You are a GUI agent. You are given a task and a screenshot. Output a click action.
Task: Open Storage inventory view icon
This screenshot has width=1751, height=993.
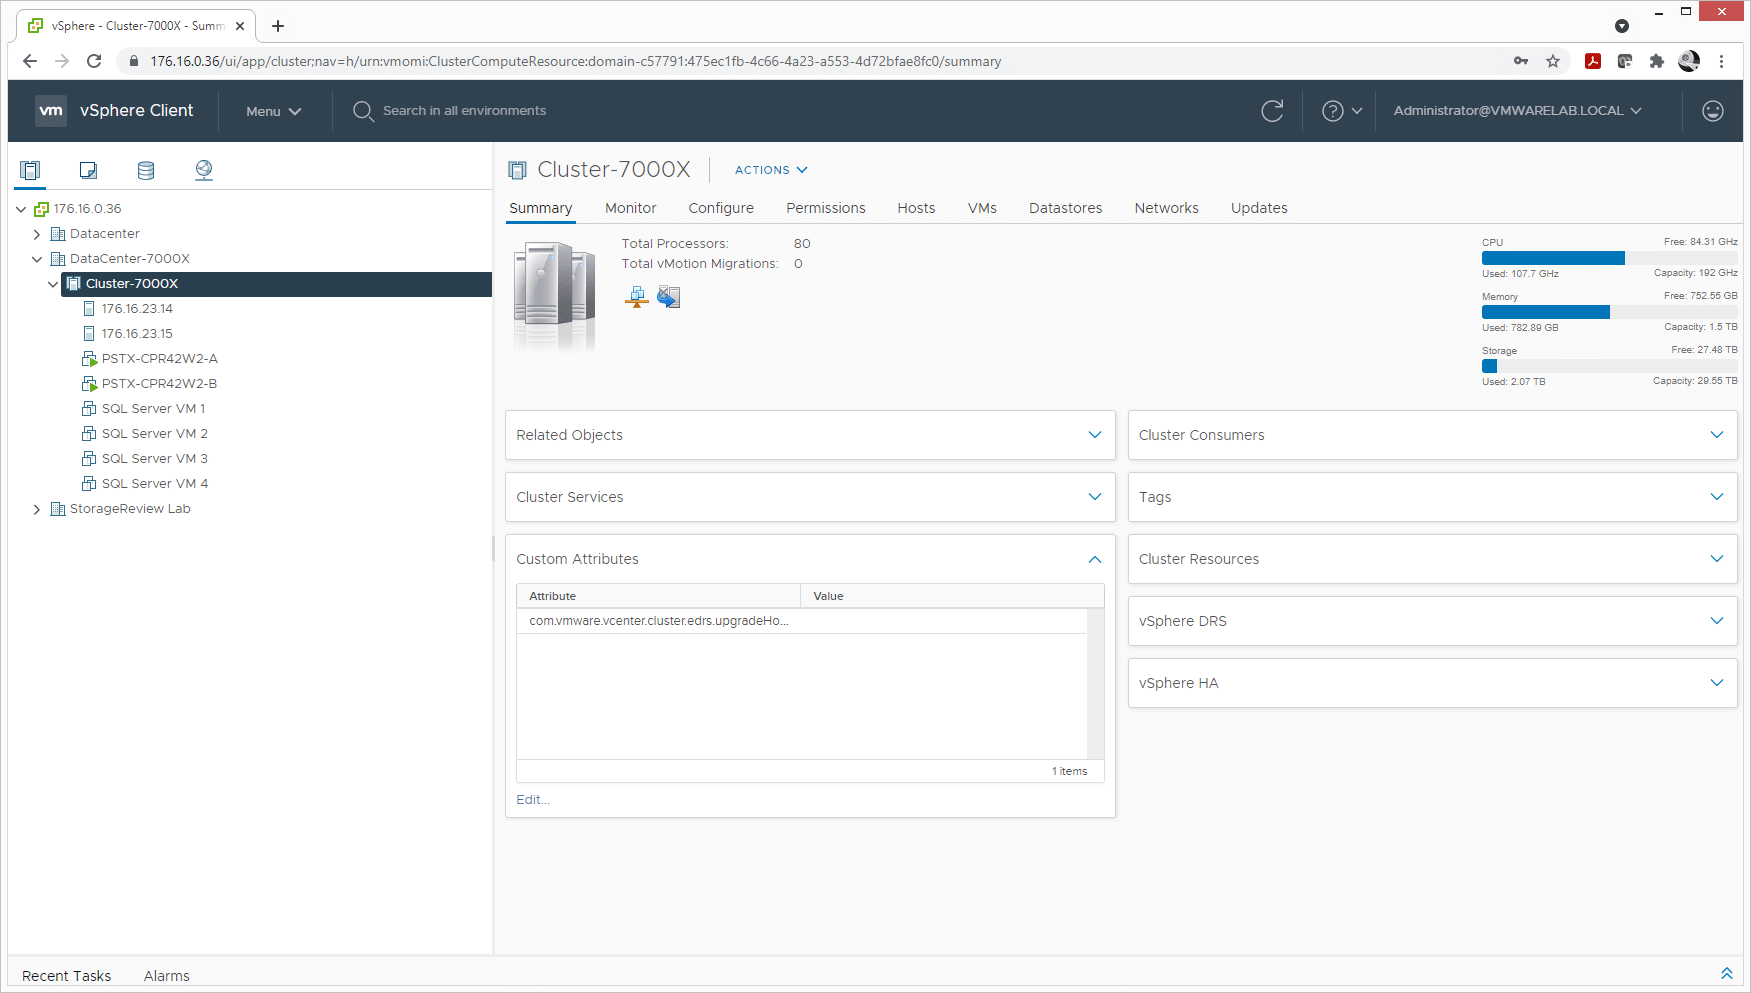click(x=146, y=170)
